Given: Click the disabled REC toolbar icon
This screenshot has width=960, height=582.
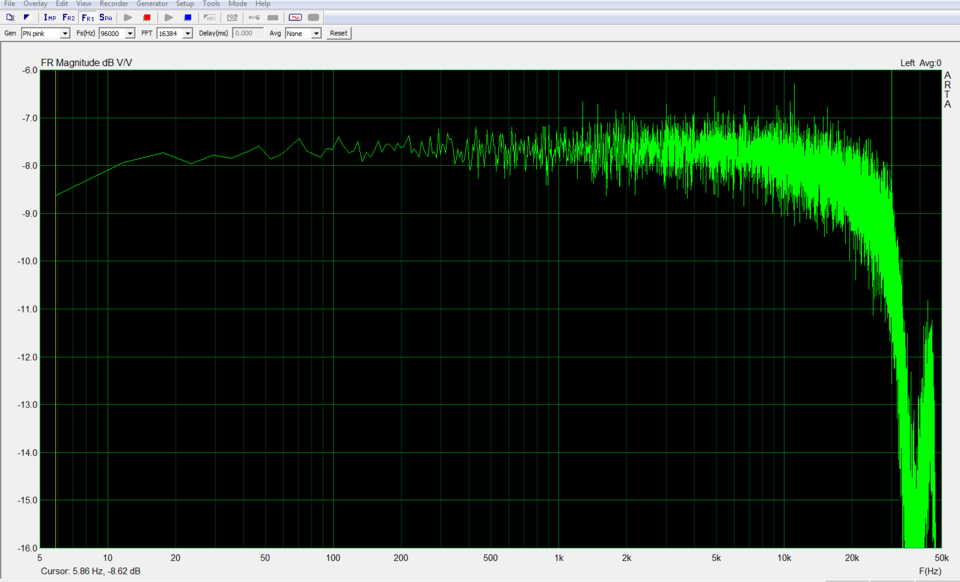Looking at the screenshot, I should 210,18.
